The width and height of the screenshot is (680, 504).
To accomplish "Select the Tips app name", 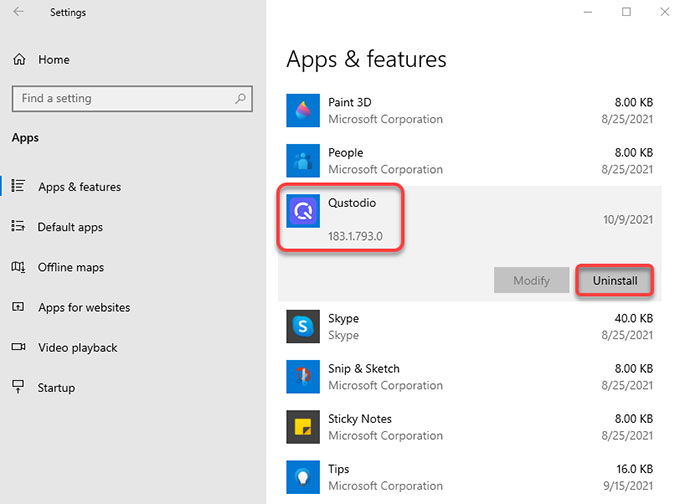I will click(x=339, y=469).
